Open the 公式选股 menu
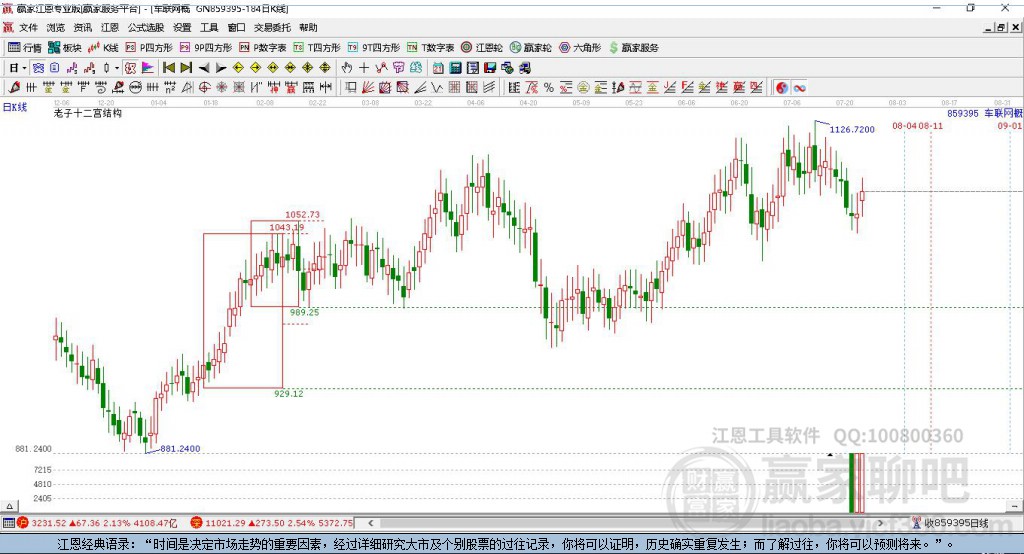Viewport: 1024px width, 554px height. [x=146, y=27]
